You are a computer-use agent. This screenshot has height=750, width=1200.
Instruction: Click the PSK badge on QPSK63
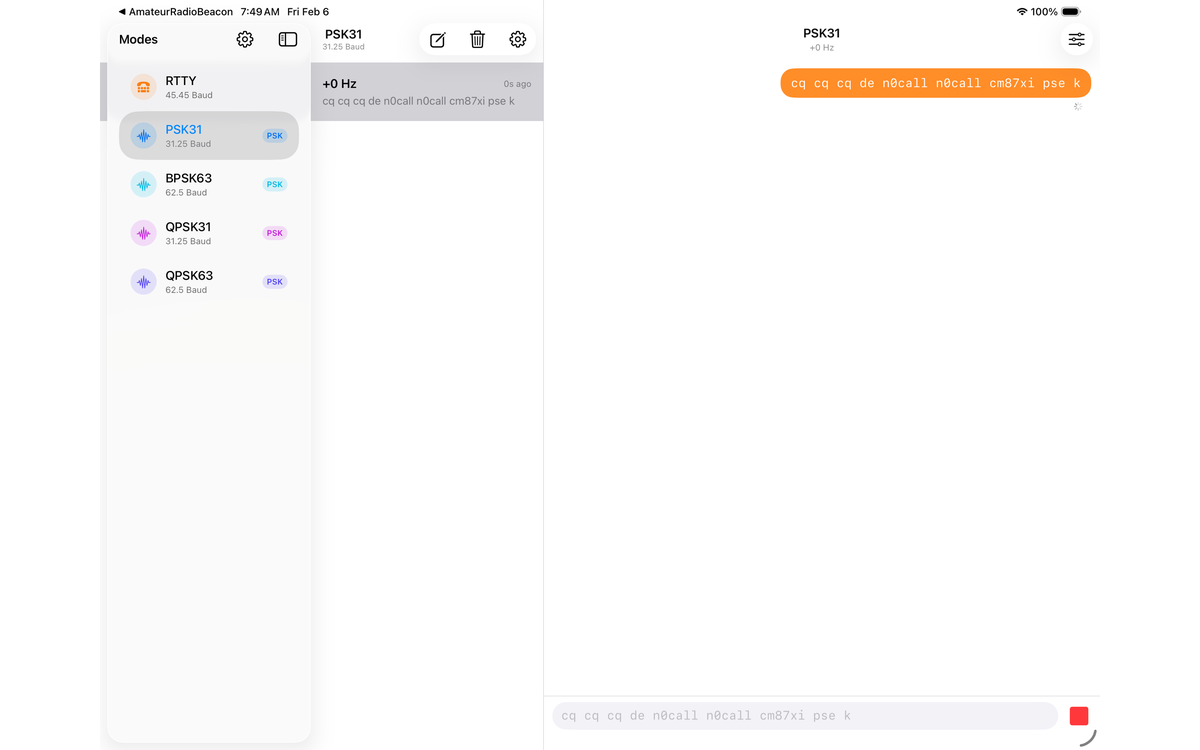274,282
